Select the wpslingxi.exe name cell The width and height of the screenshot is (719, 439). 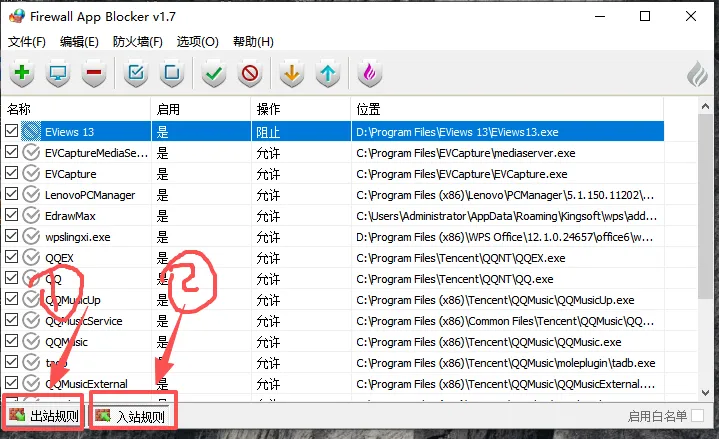pyautogui.click(x=77, y=237)
